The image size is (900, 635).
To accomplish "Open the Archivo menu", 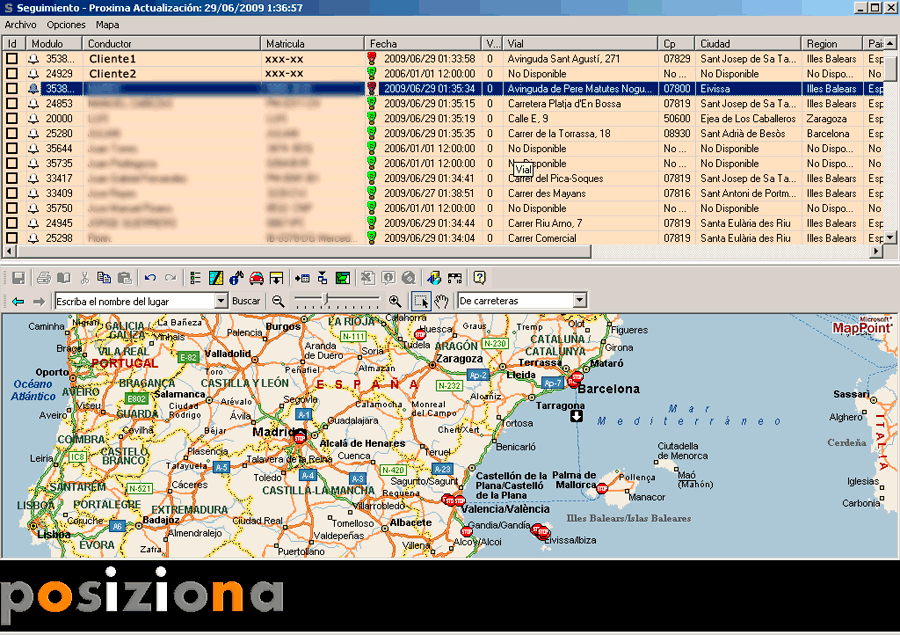I will pos(21,25).
